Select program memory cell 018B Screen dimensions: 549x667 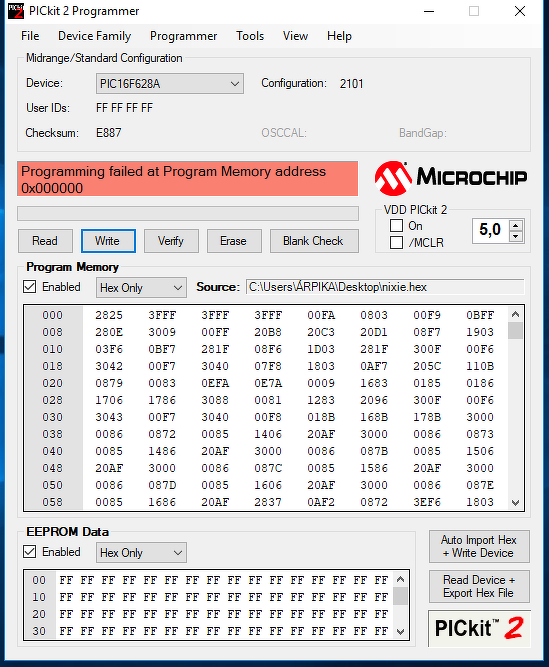click(x=321, y=417)
